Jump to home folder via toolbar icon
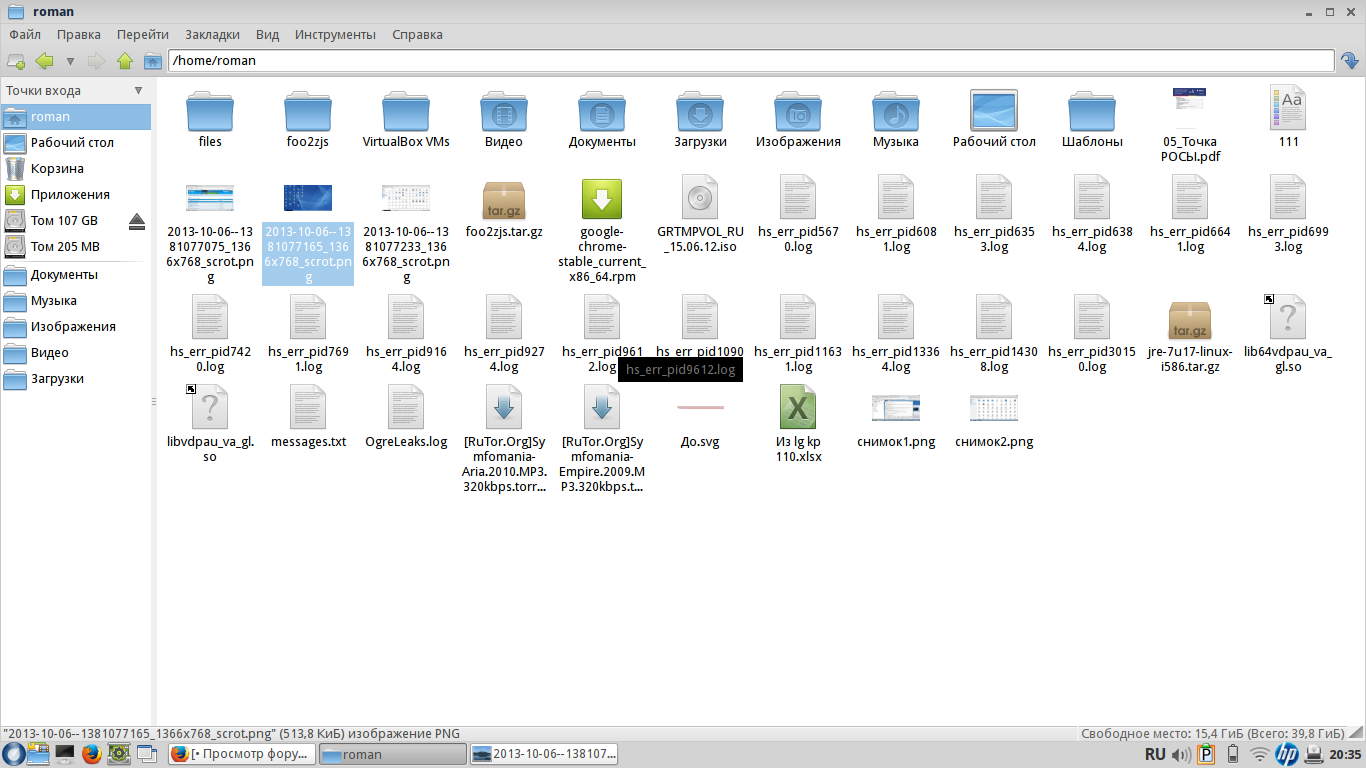 [x=152, y=61]
